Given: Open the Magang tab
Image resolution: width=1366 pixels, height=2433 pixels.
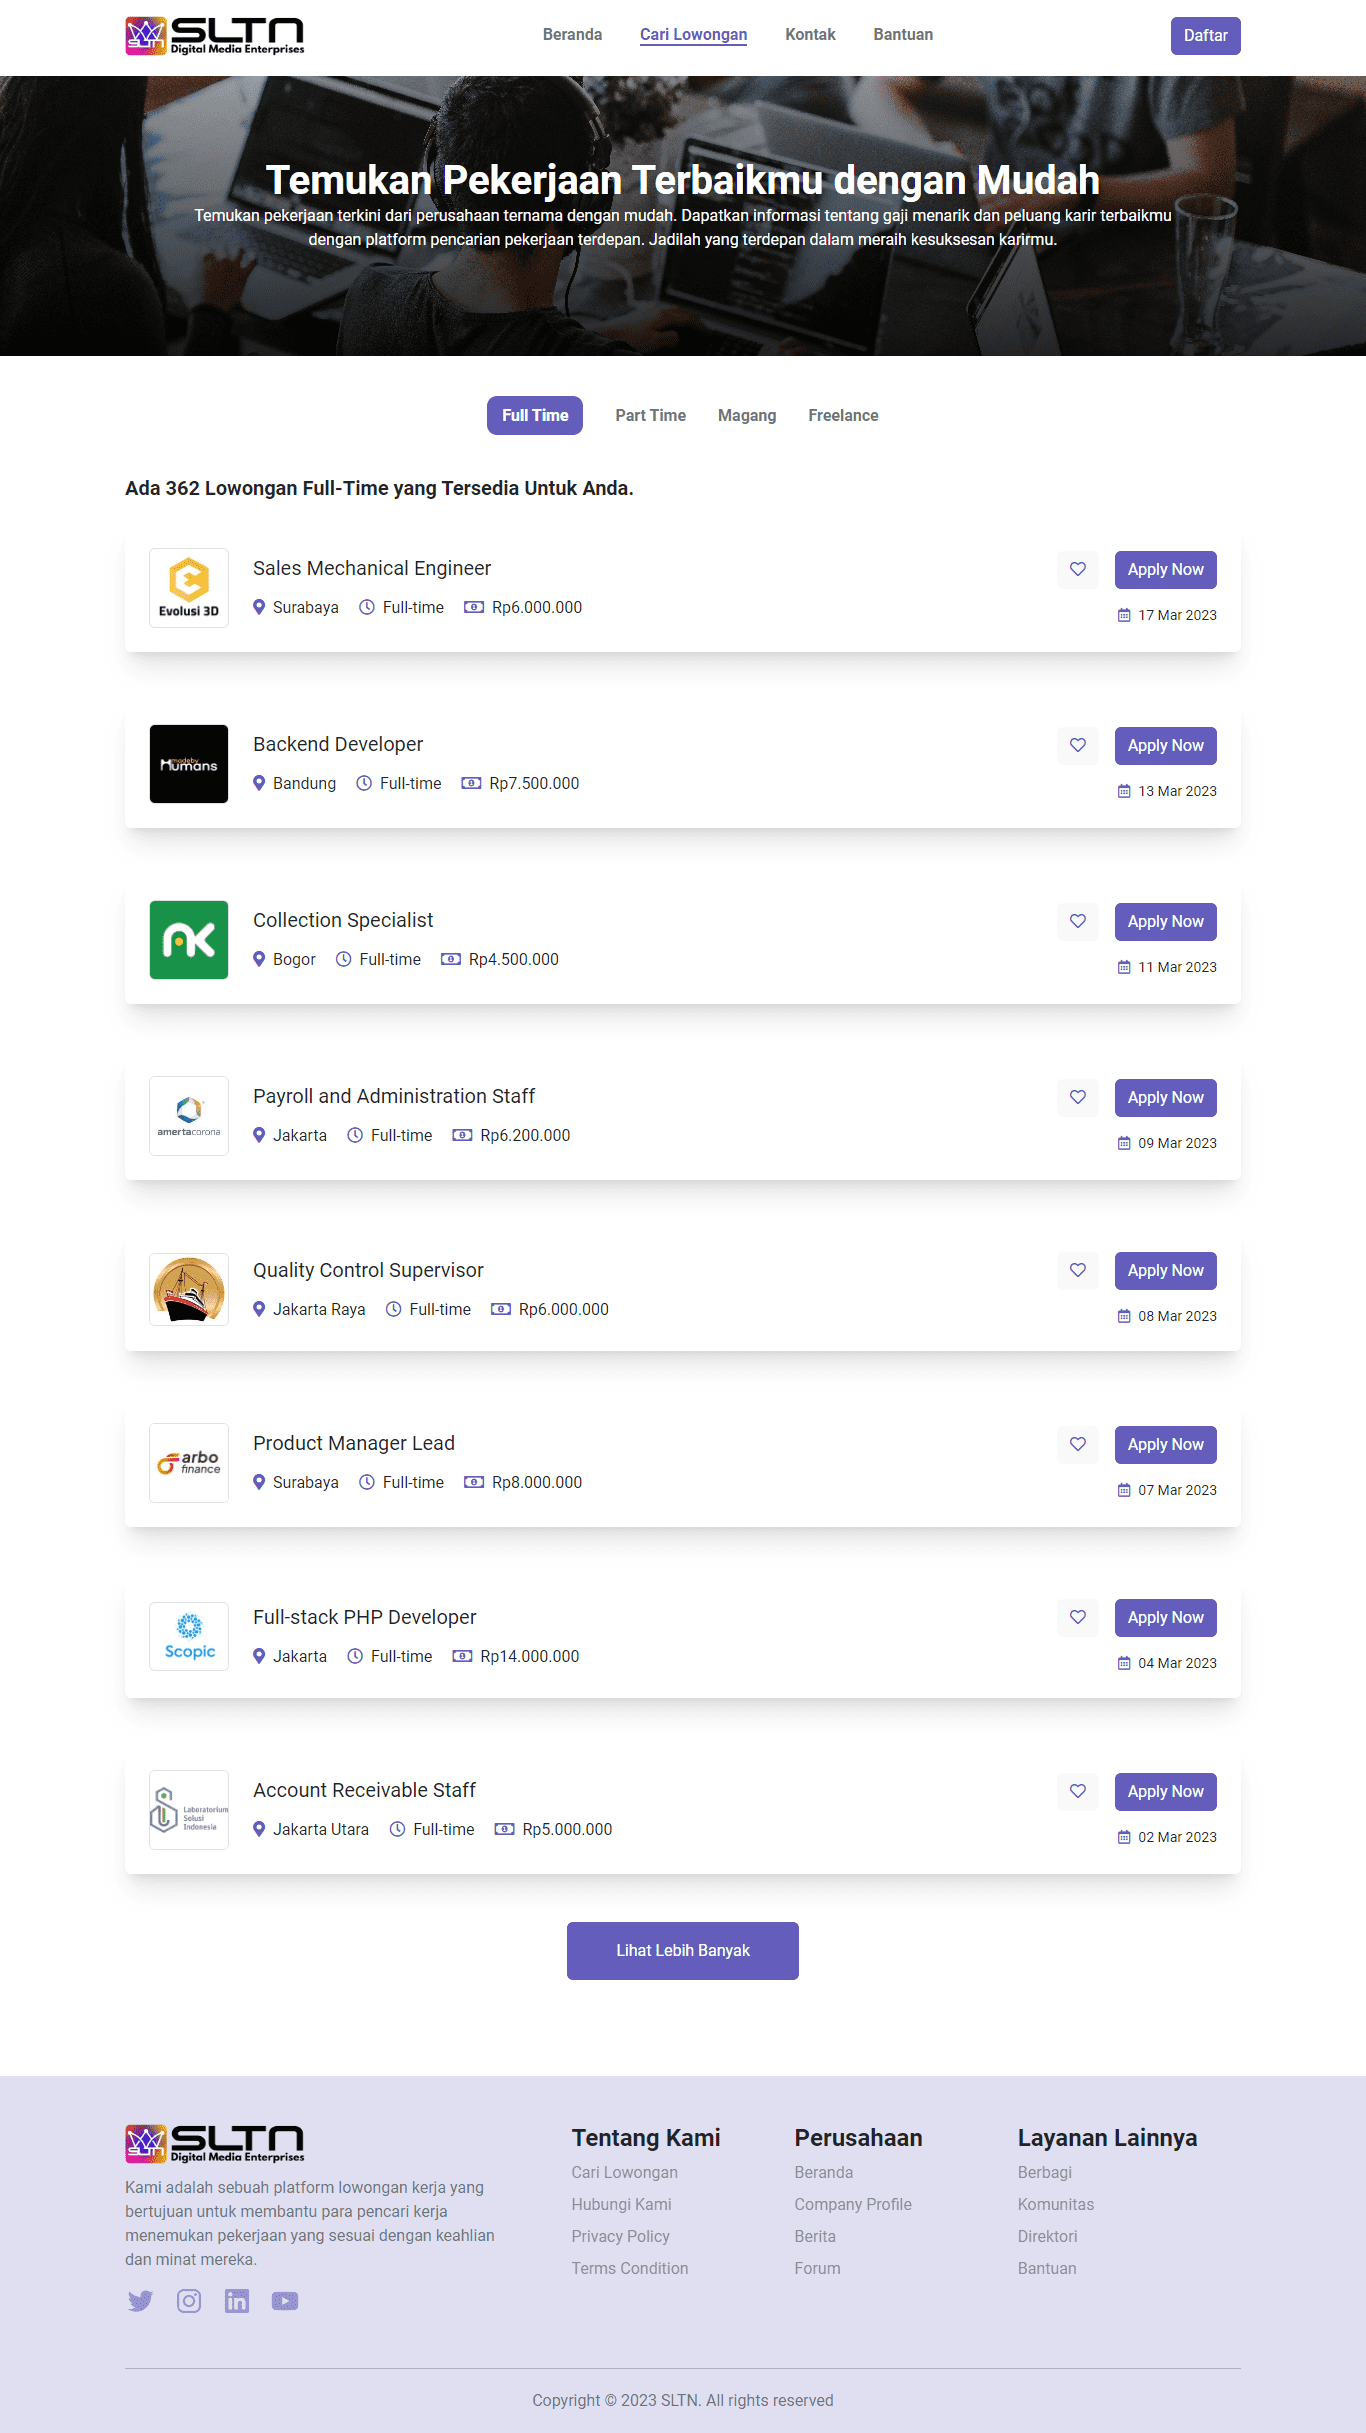Looking at the screenshot, I should point(747,416).
